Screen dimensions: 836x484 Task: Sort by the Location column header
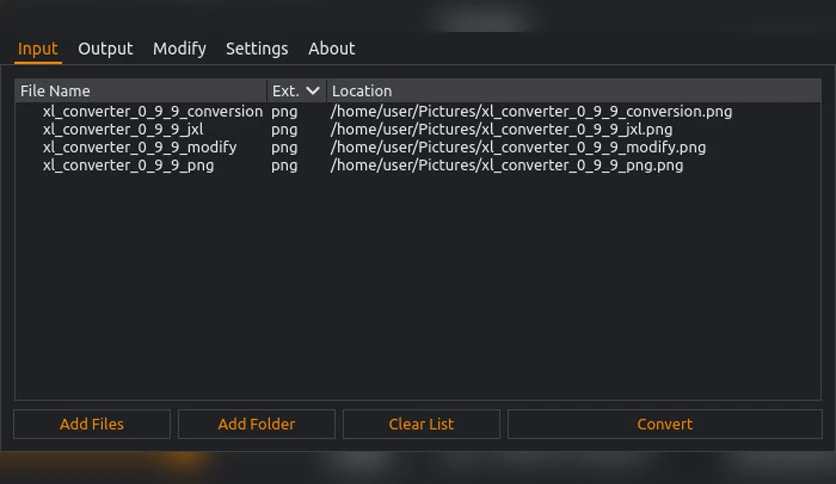(x=574, y=91)
